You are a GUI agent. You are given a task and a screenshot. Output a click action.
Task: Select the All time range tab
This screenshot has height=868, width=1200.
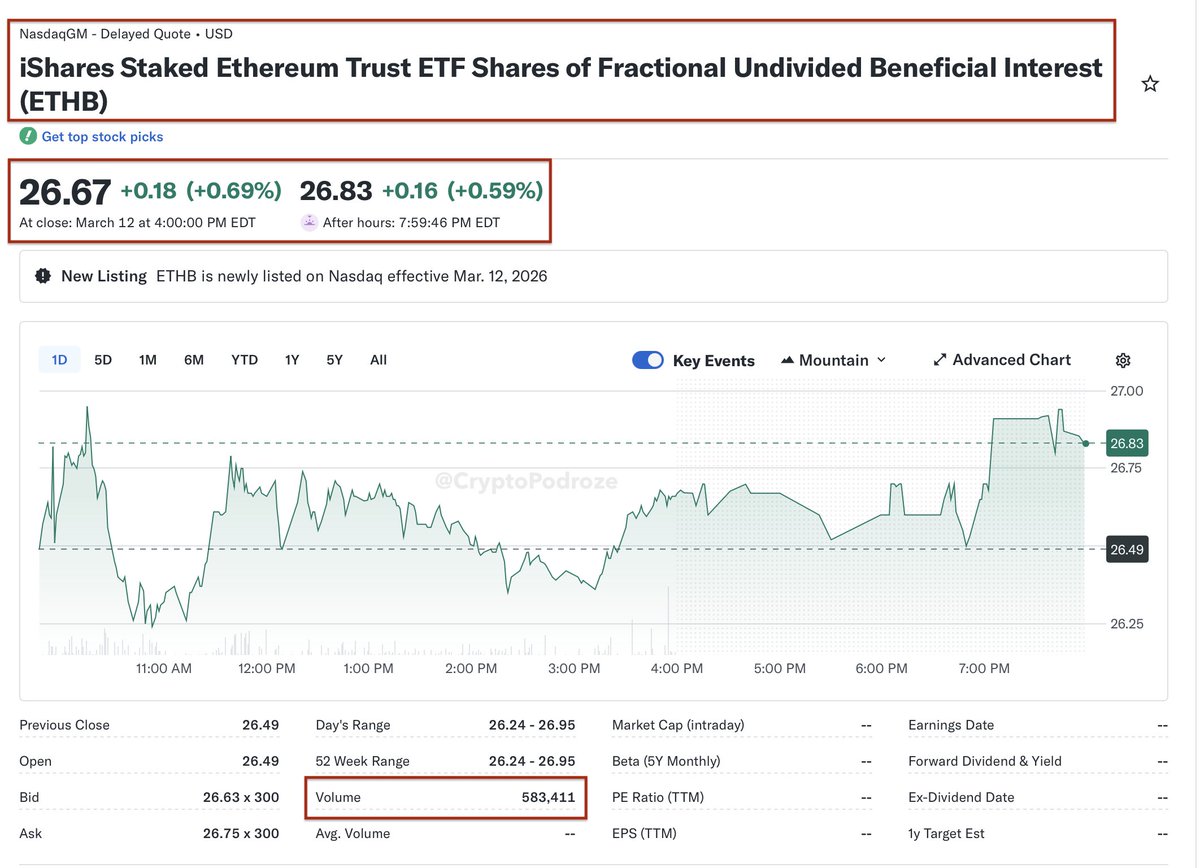coord(378,360)
